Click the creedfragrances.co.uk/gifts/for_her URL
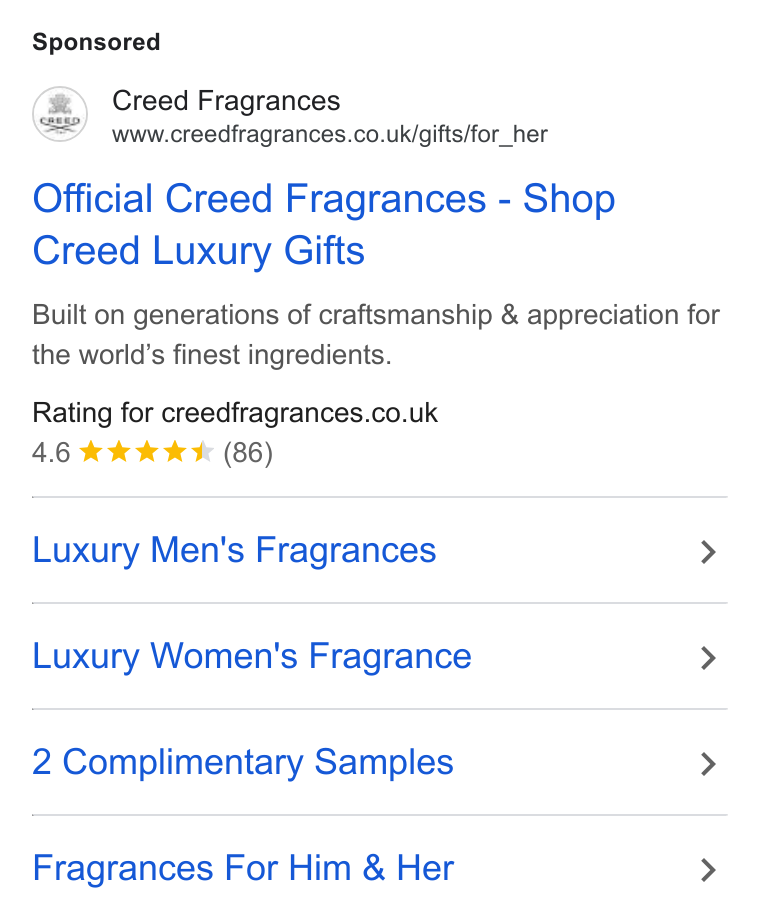760x920 pixels. 330,135
